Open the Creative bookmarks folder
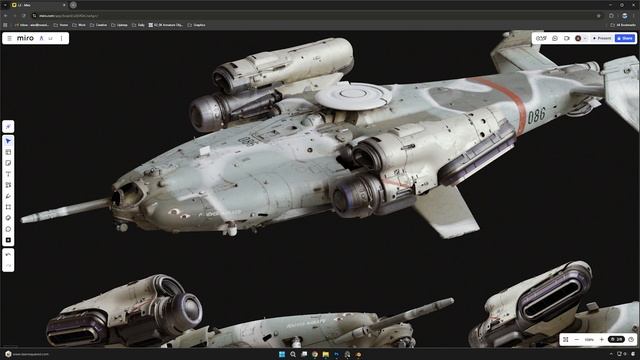 [98, 25]
